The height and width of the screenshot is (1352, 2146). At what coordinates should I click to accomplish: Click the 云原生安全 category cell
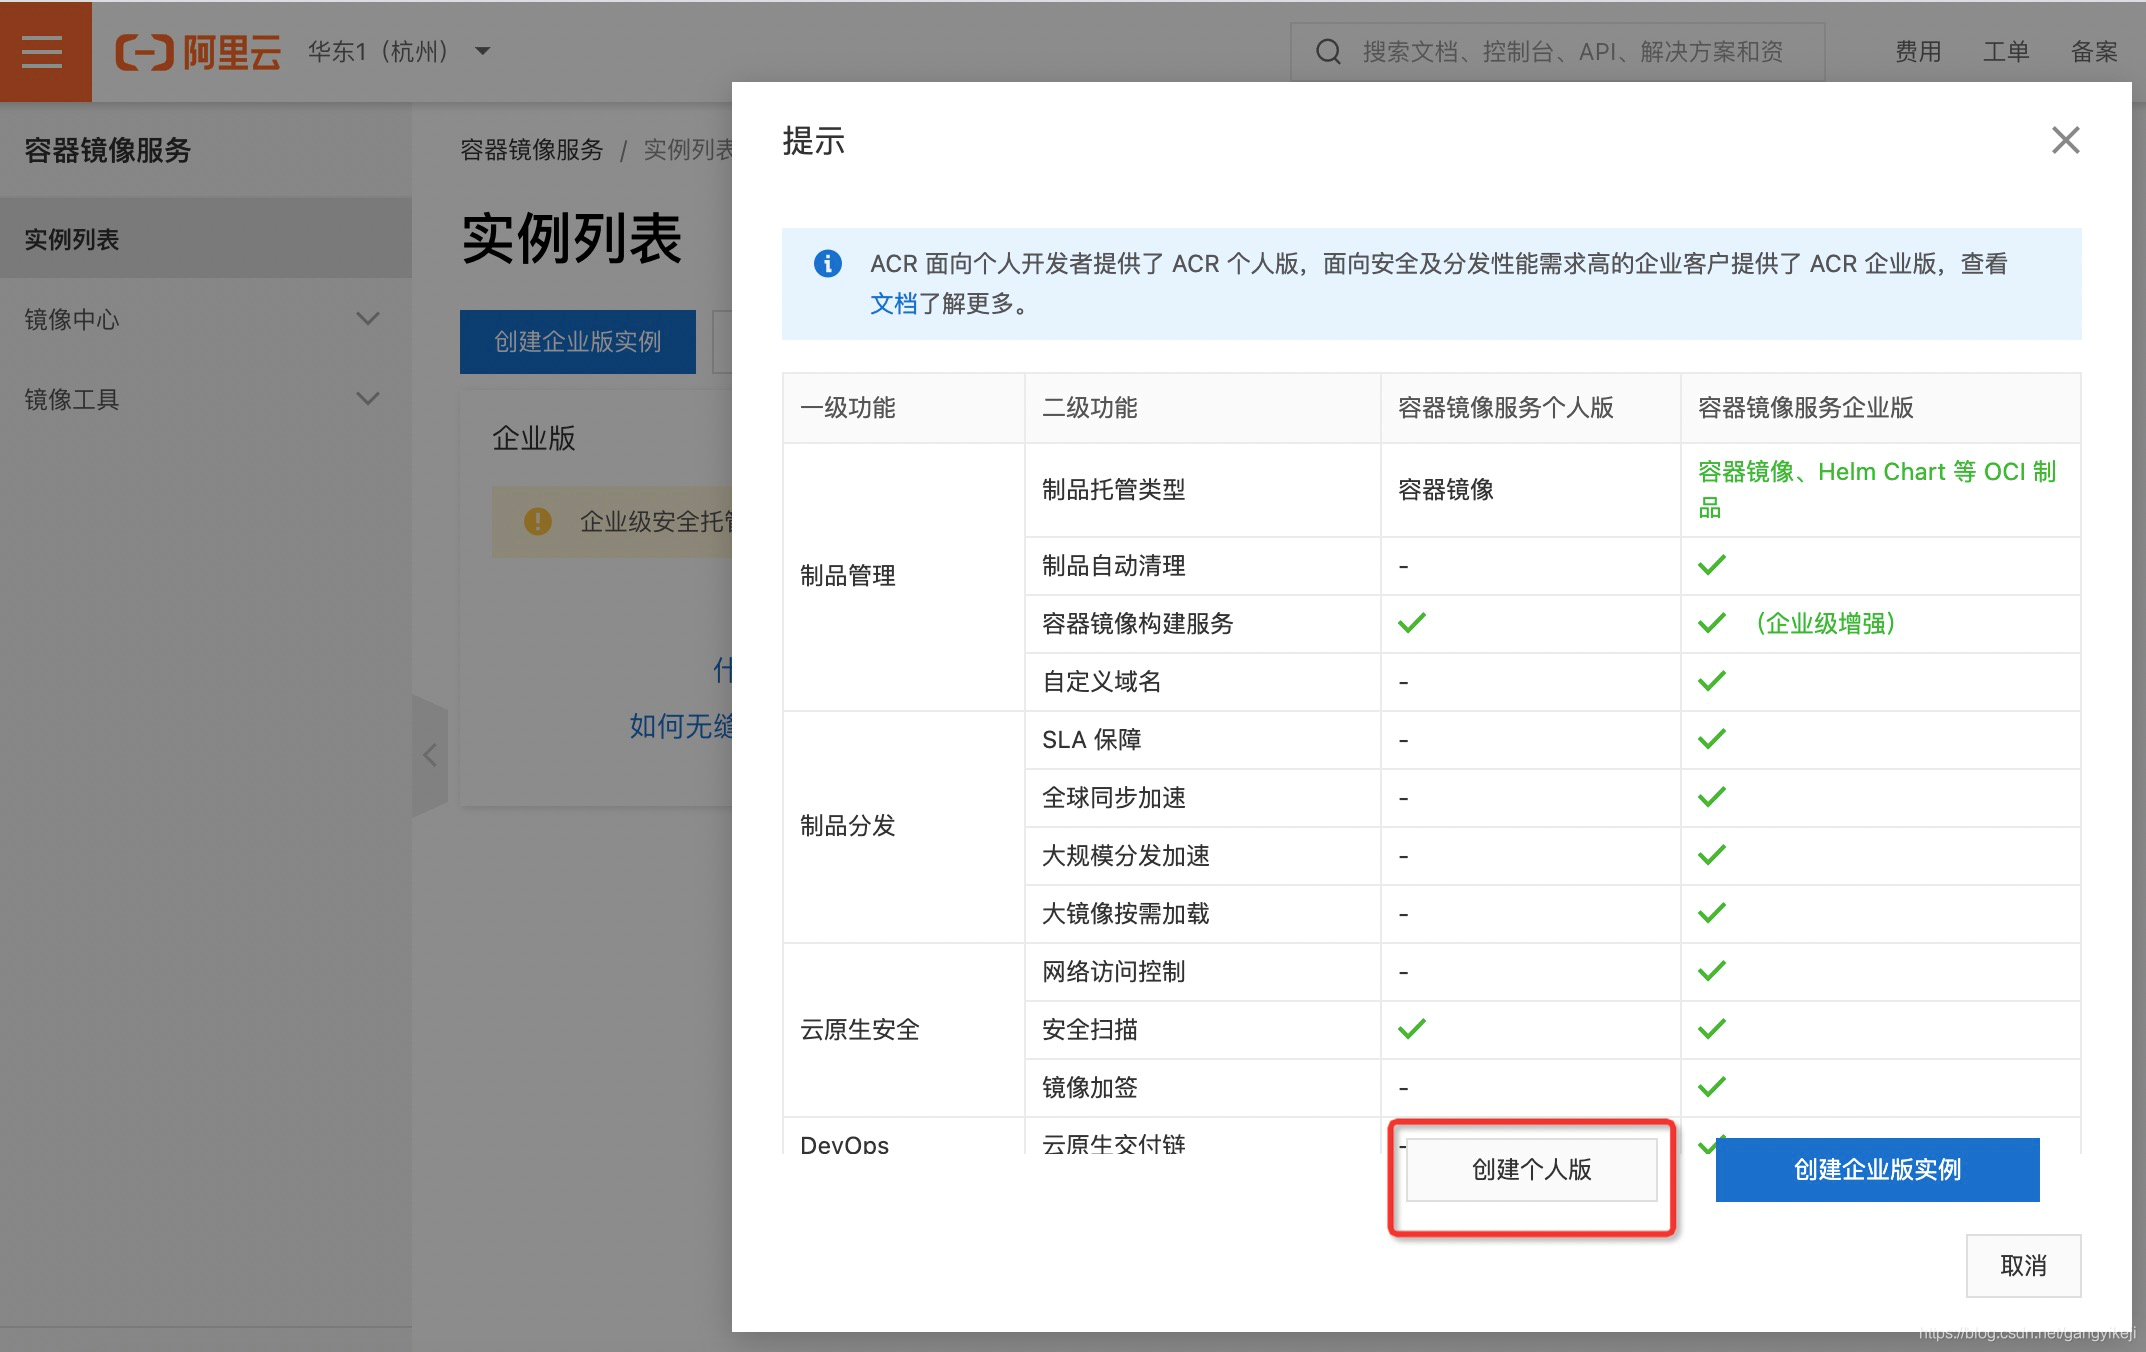tap(904, 1030)
